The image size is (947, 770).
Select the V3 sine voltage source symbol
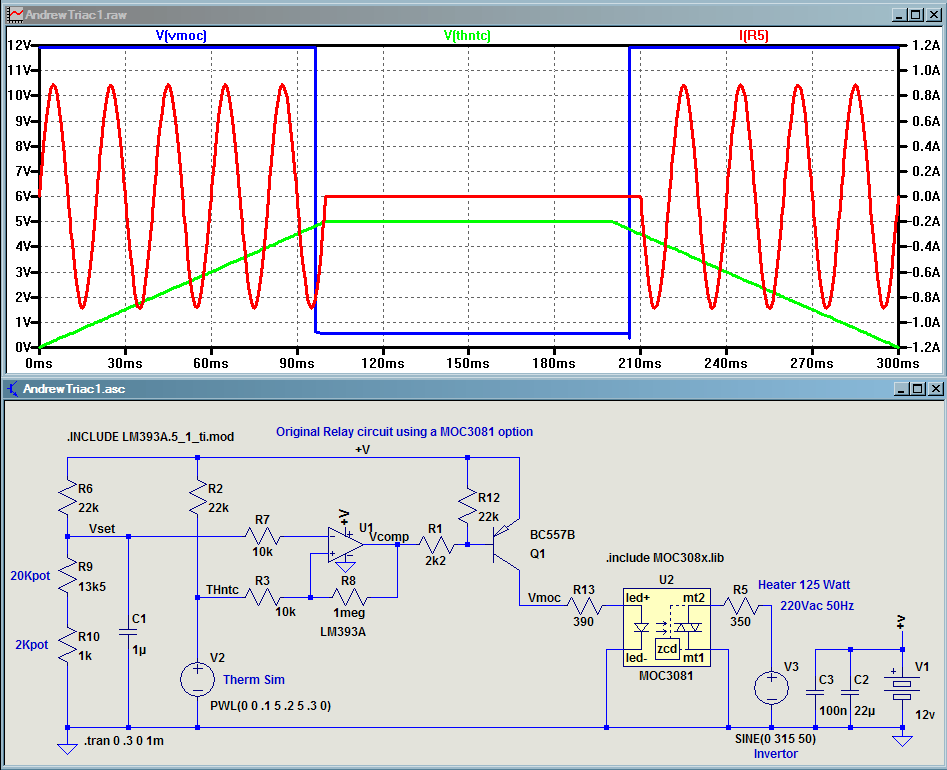click(771, 687)
